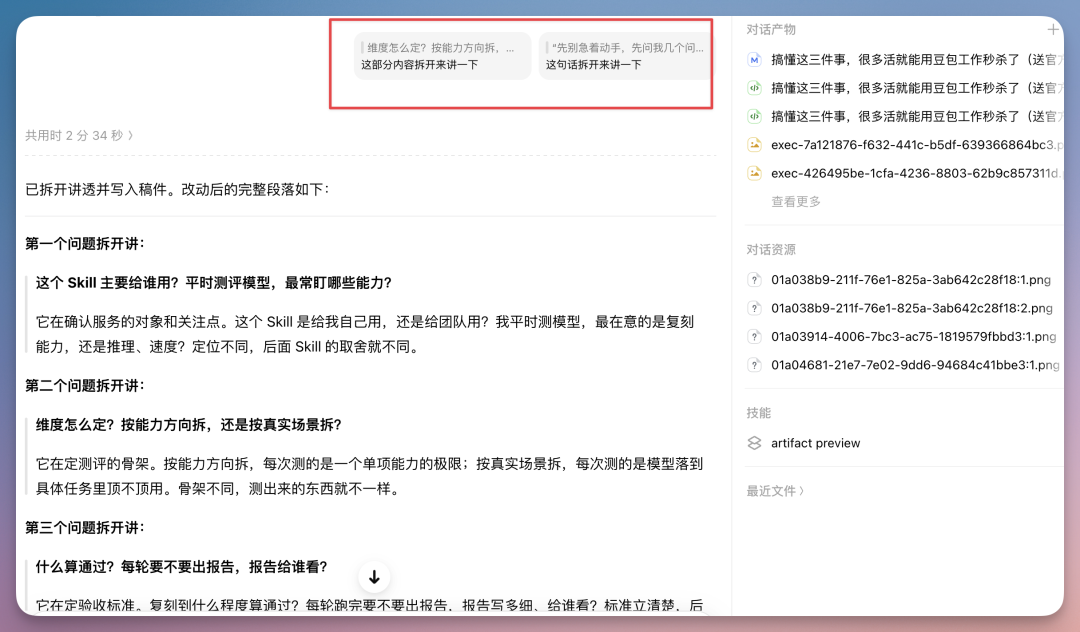Click the layered icon beside artifact preview

(x=754, y=443)
